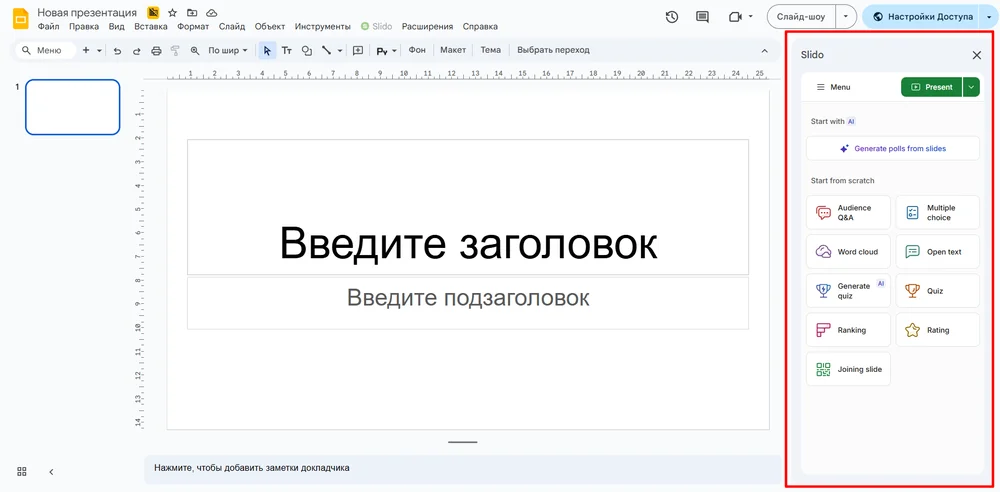Click the undo arrow icon
This screenshot has width=1000, height=492.
pyautogui.click(x=117, y=50)
